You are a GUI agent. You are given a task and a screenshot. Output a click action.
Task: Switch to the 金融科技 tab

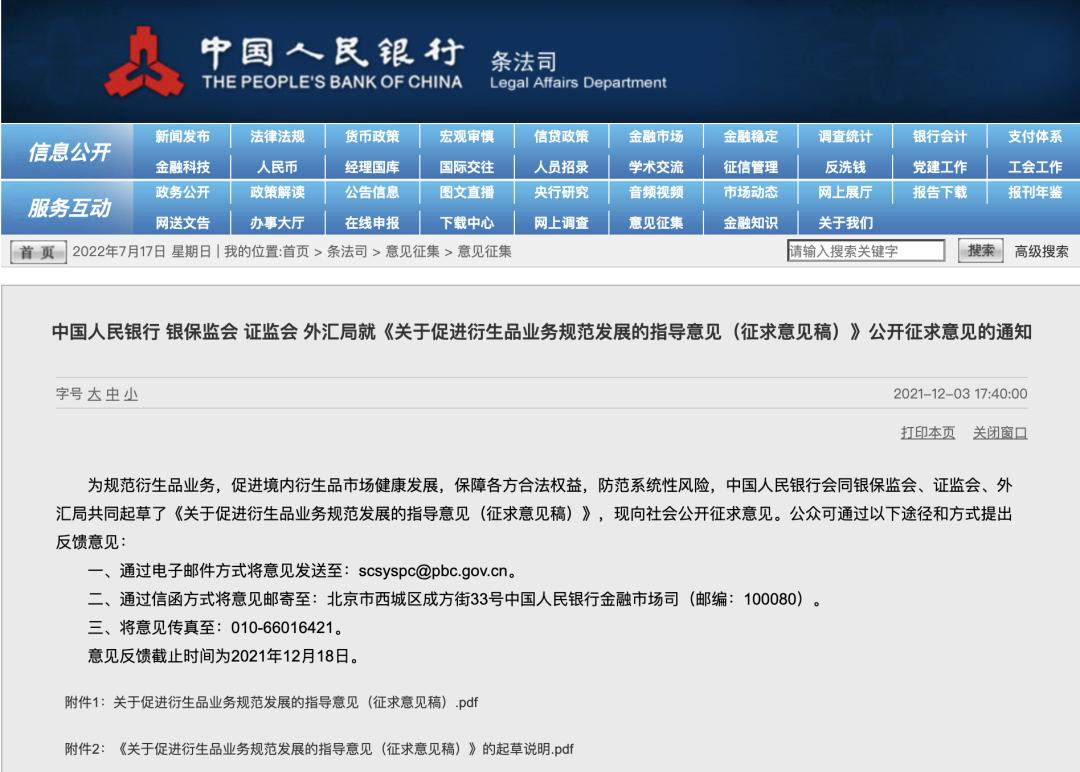(x=183, y=164)
